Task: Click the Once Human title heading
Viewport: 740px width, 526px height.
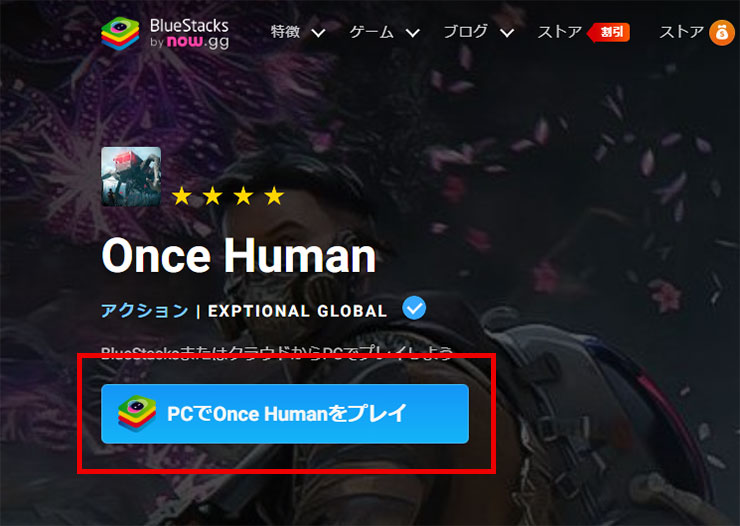Action: pos(239,256)
